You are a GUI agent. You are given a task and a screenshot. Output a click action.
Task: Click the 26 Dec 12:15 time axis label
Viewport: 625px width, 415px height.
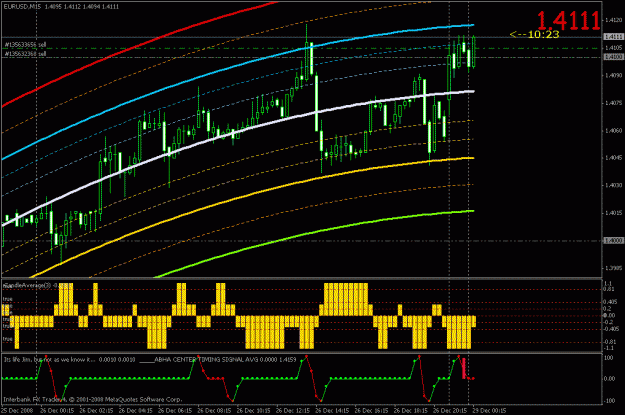click(293, 410)
